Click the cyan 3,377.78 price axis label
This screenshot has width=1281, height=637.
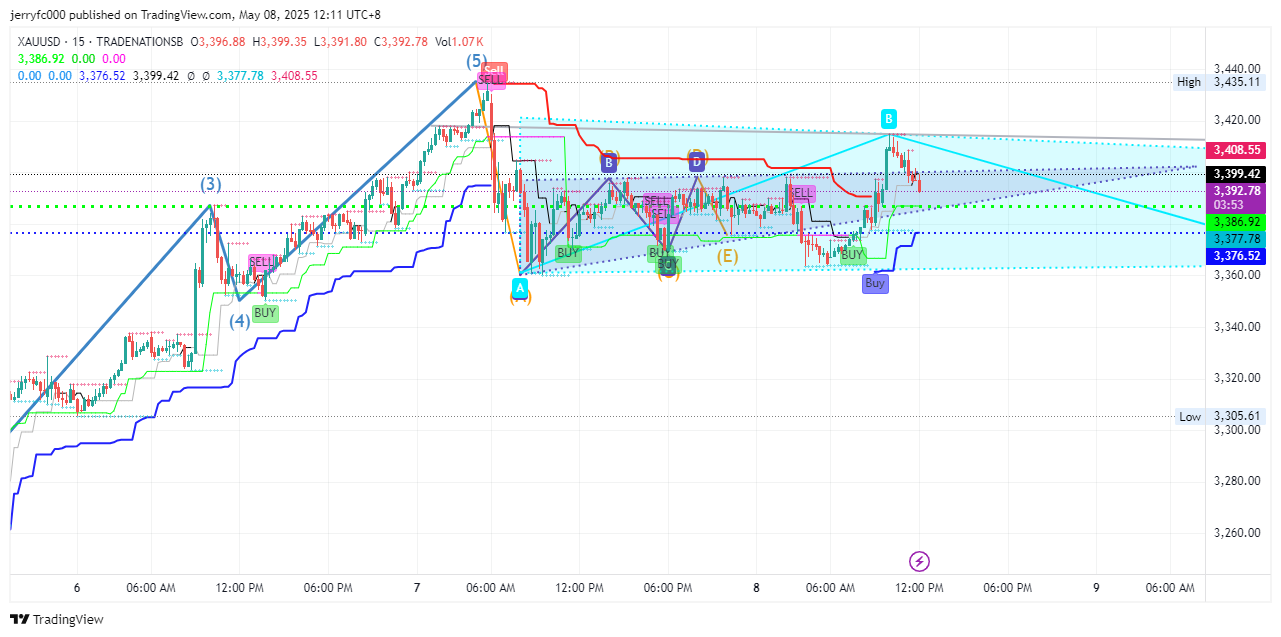point(1236,240)
